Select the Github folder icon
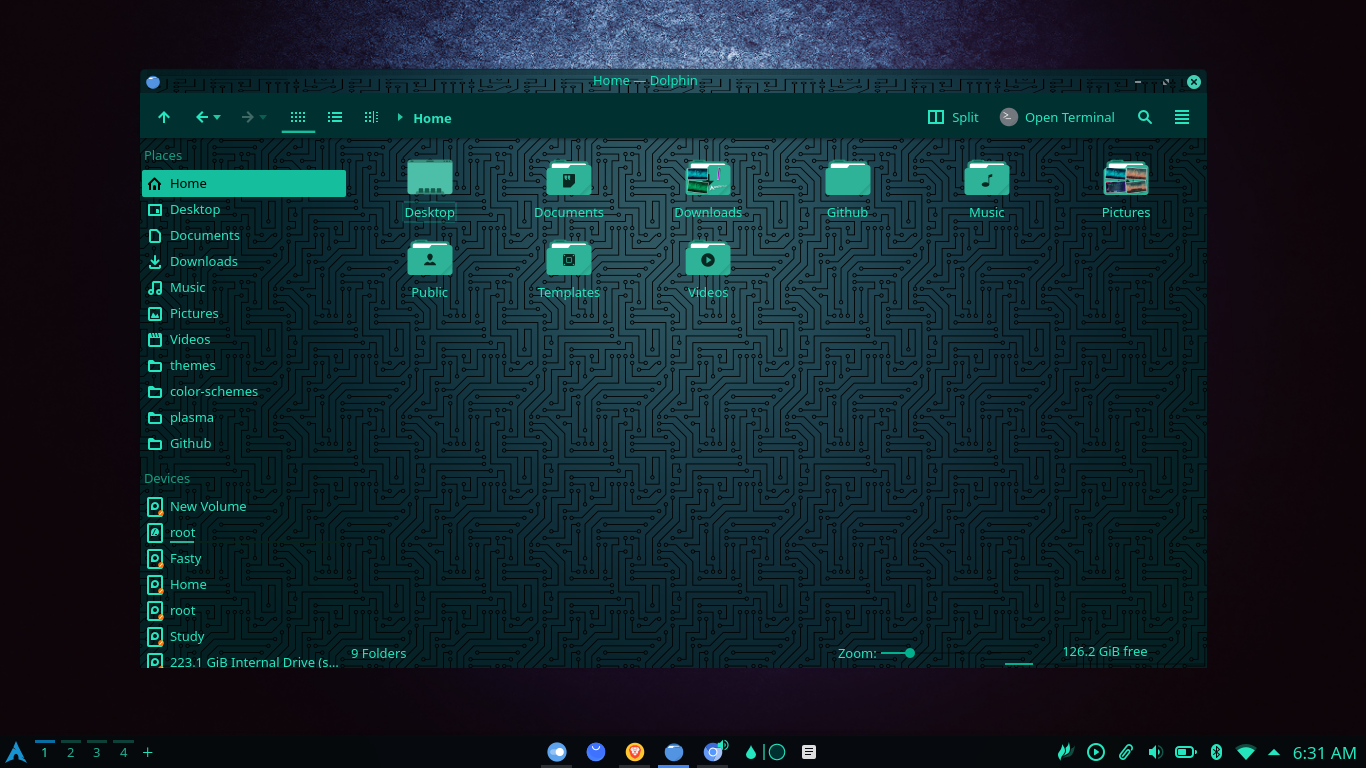The height and width of the screenshot is (768, 1366). pyautogui.click(x=847, y=179)
